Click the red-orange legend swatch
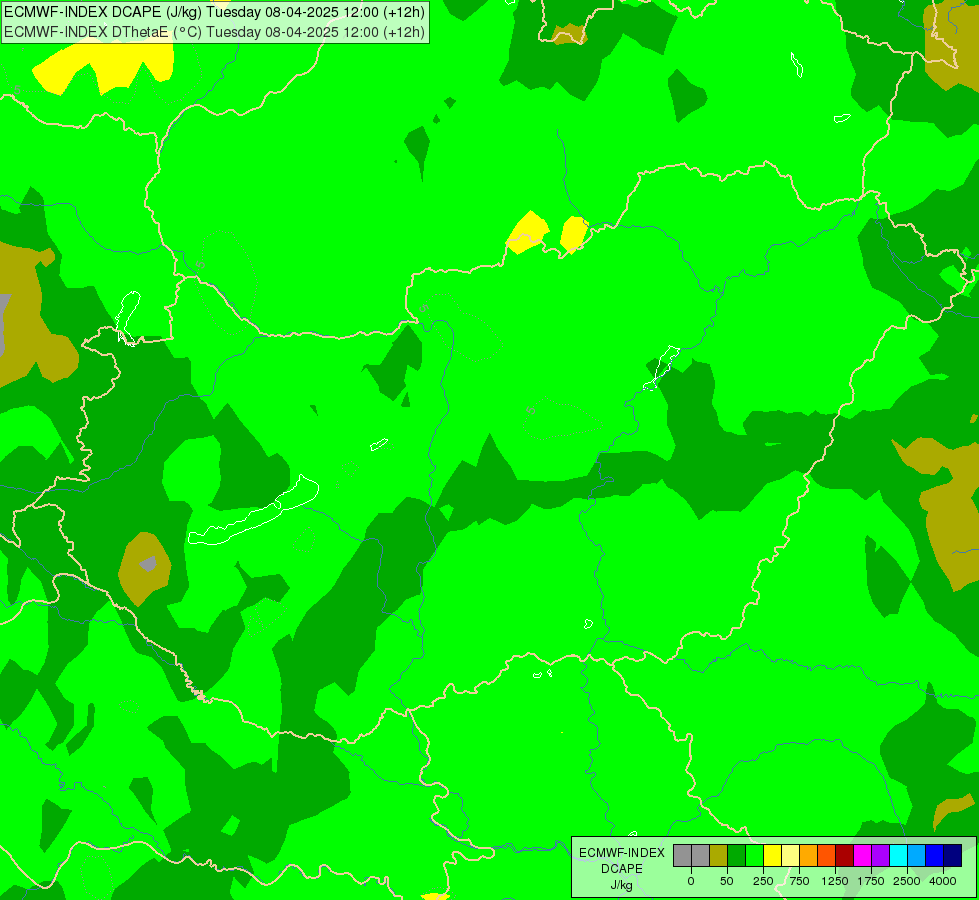The width and height of the screenshot is (979, 900). tap(827, 856)
